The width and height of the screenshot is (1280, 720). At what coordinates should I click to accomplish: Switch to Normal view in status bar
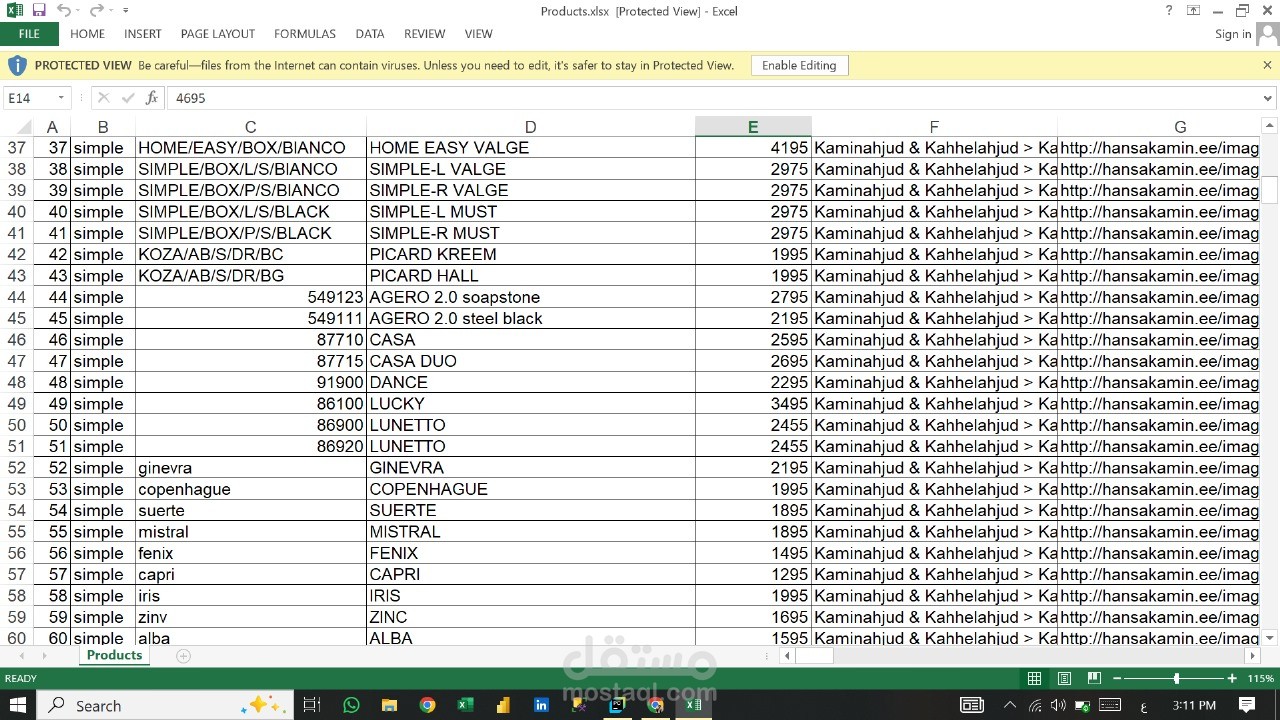[x=1034, y=679]
